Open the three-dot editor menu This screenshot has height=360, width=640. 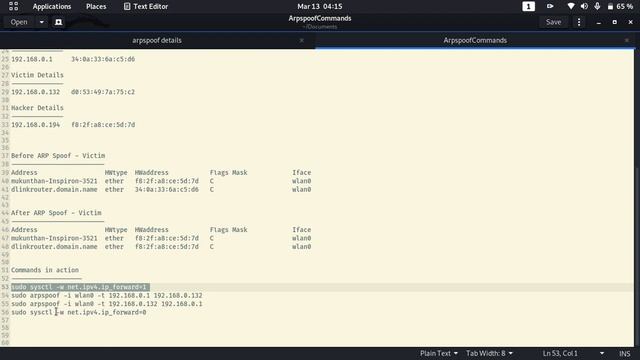579,22
